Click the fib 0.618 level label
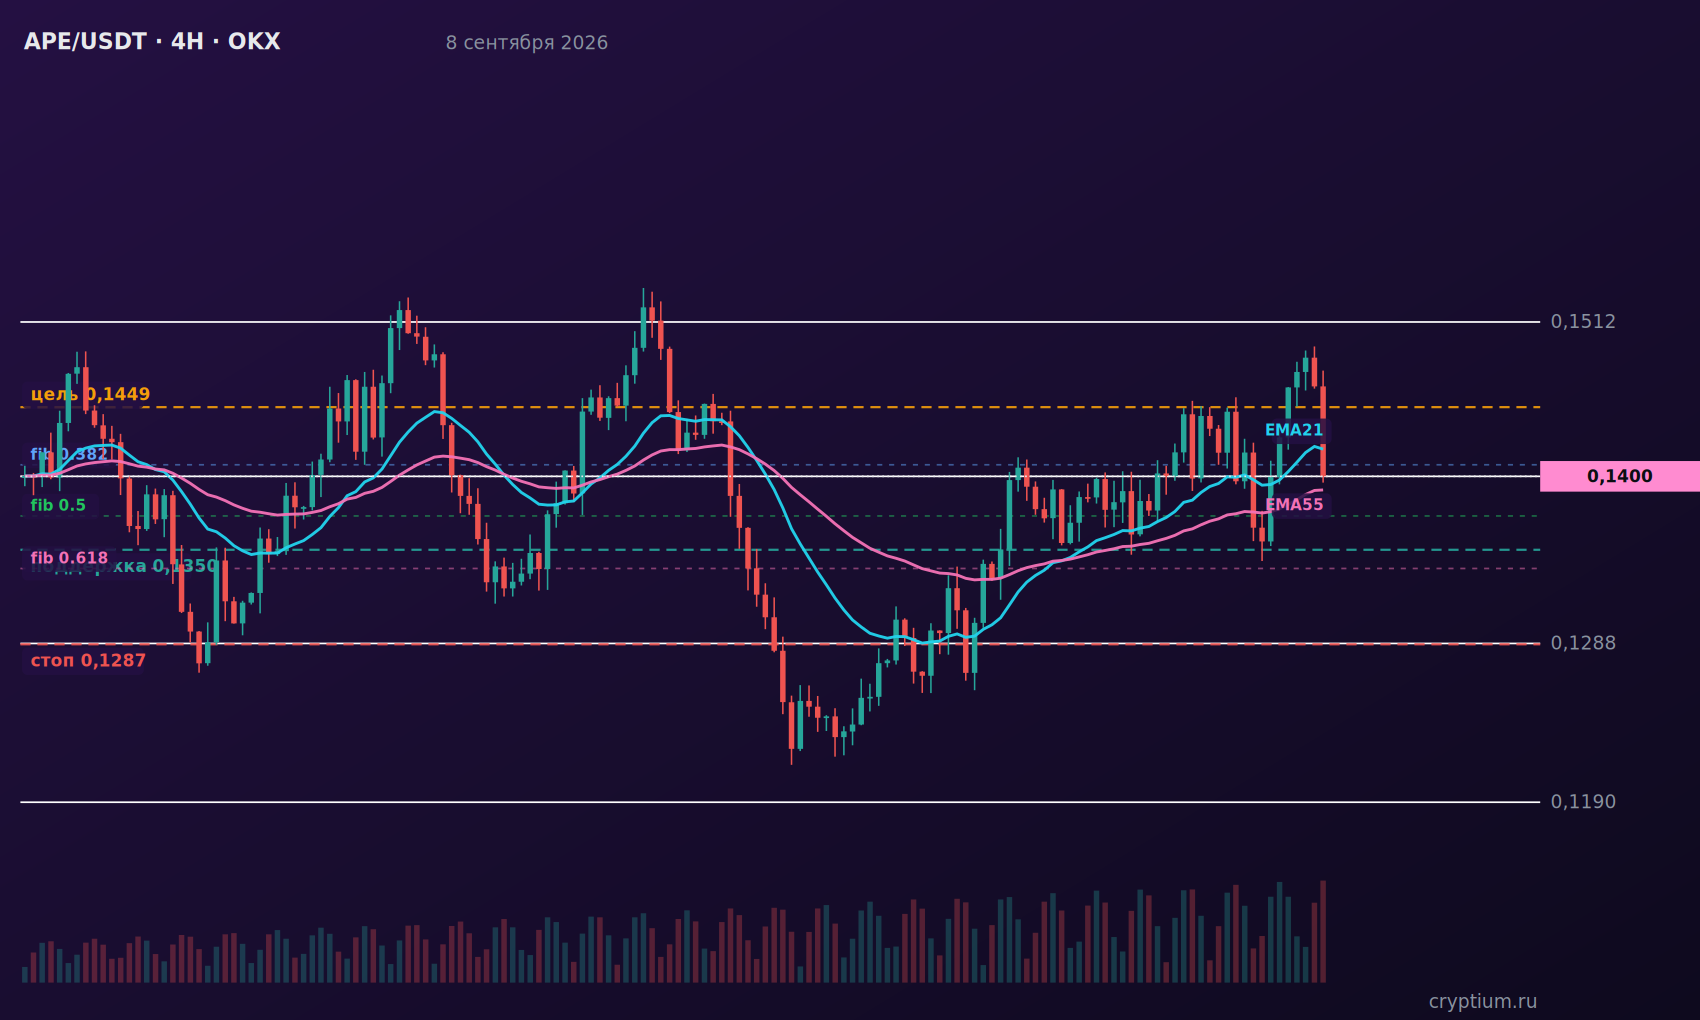The image size is (1700, 1020). coord(69,558)
